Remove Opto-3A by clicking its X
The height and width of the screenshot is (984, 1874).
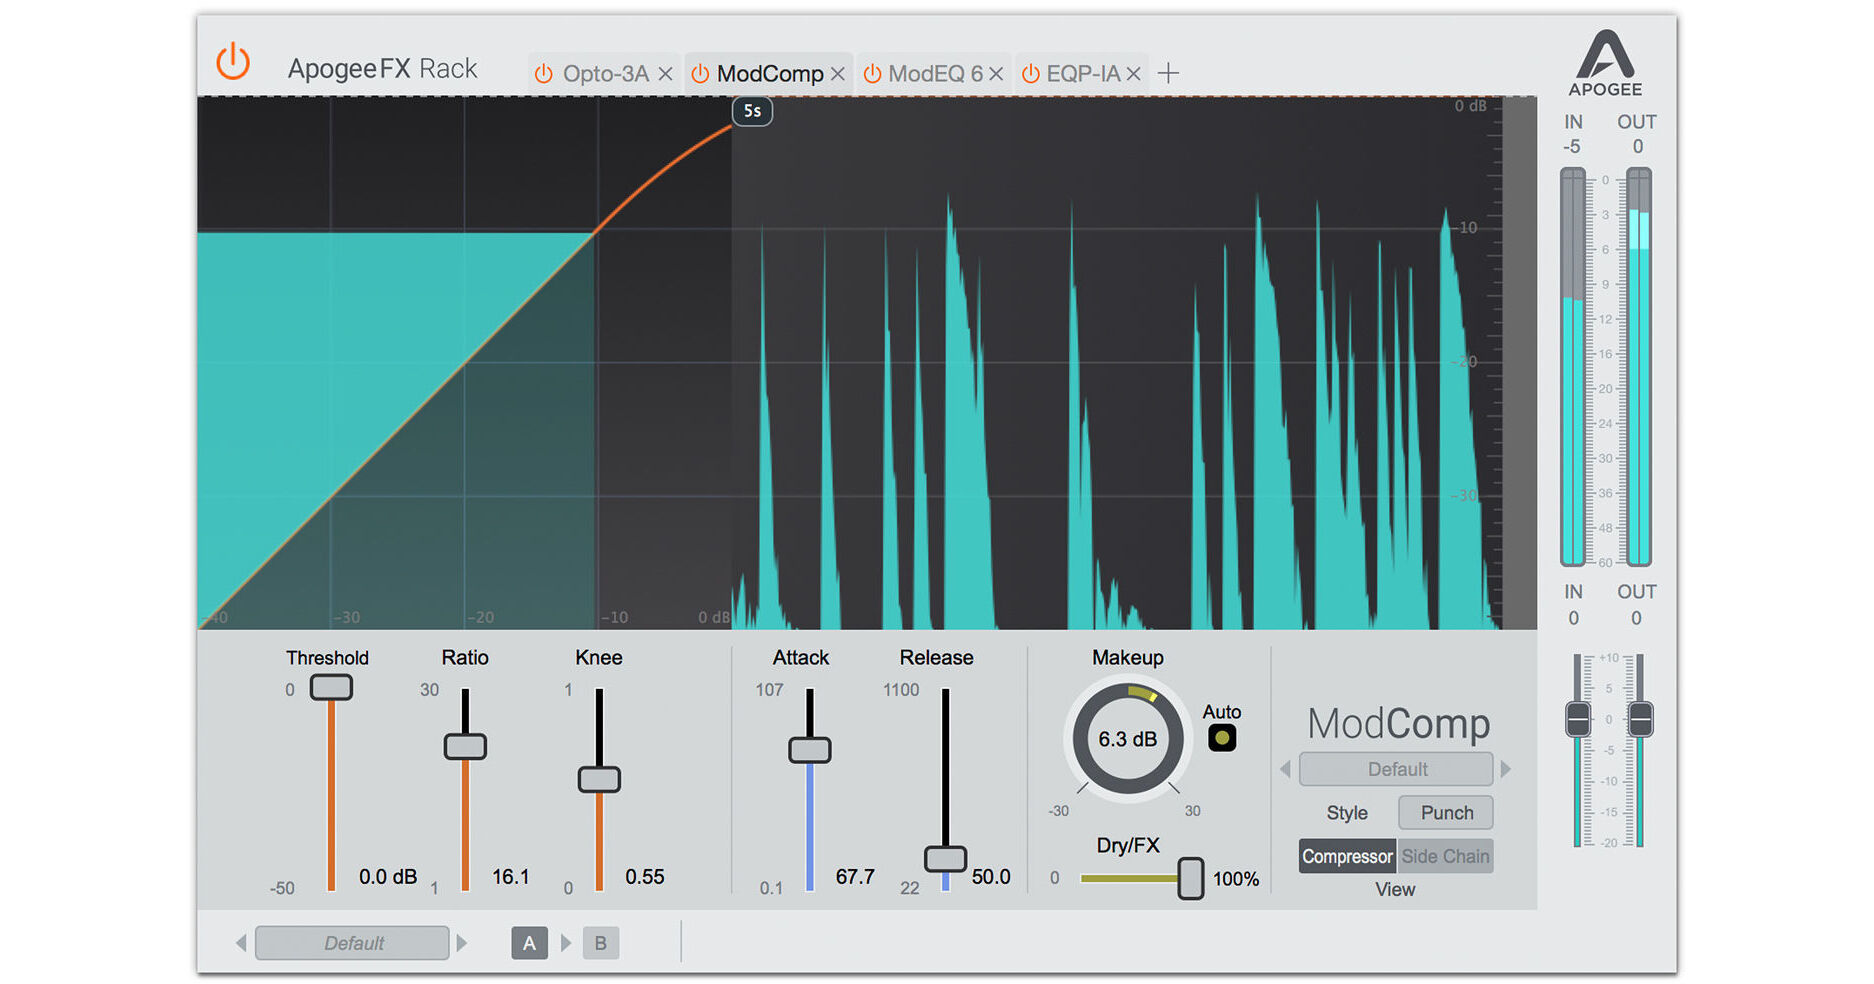click(665, 72)
